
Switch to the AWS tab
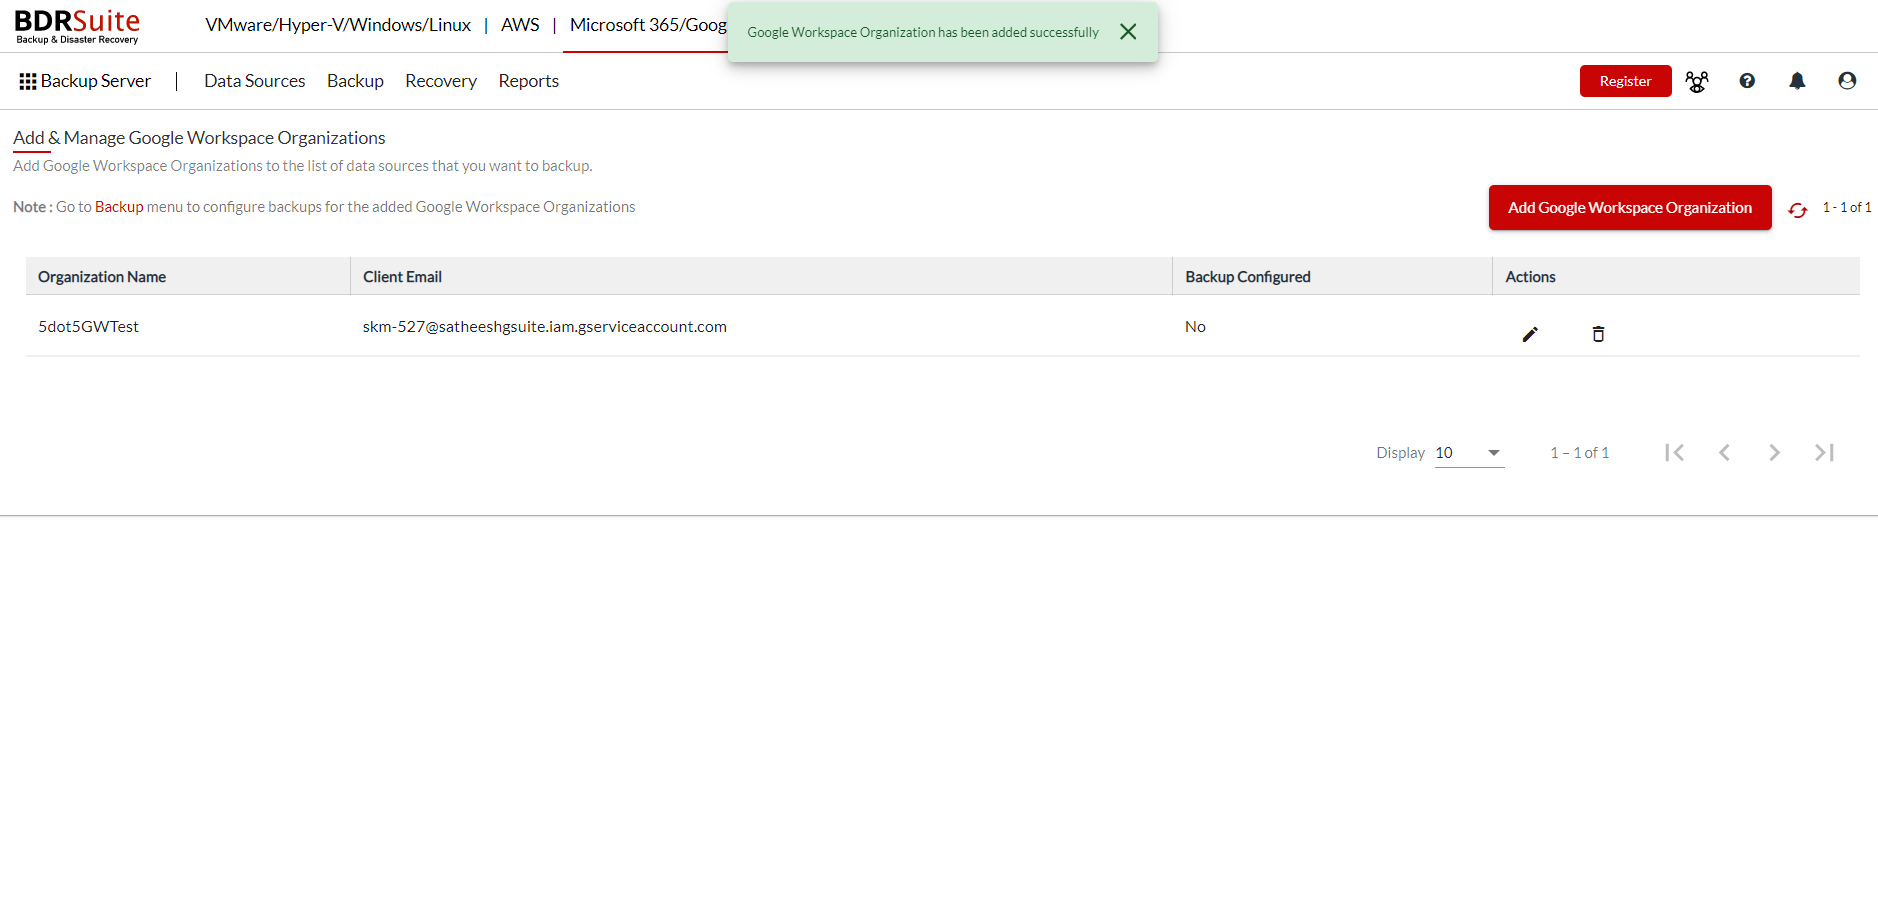click(x=520, y=25)
